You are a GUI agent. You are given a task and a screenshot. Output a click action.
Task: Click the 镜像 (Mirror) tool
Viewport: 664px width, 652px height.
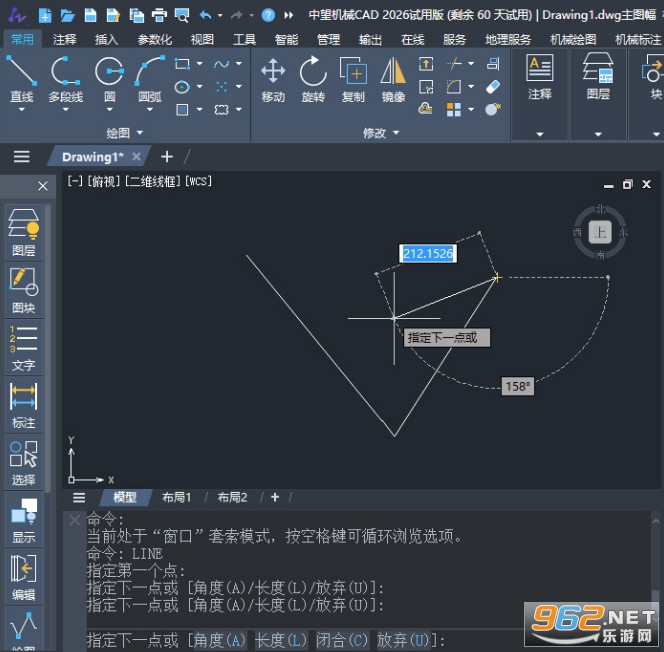pos(393,79)
